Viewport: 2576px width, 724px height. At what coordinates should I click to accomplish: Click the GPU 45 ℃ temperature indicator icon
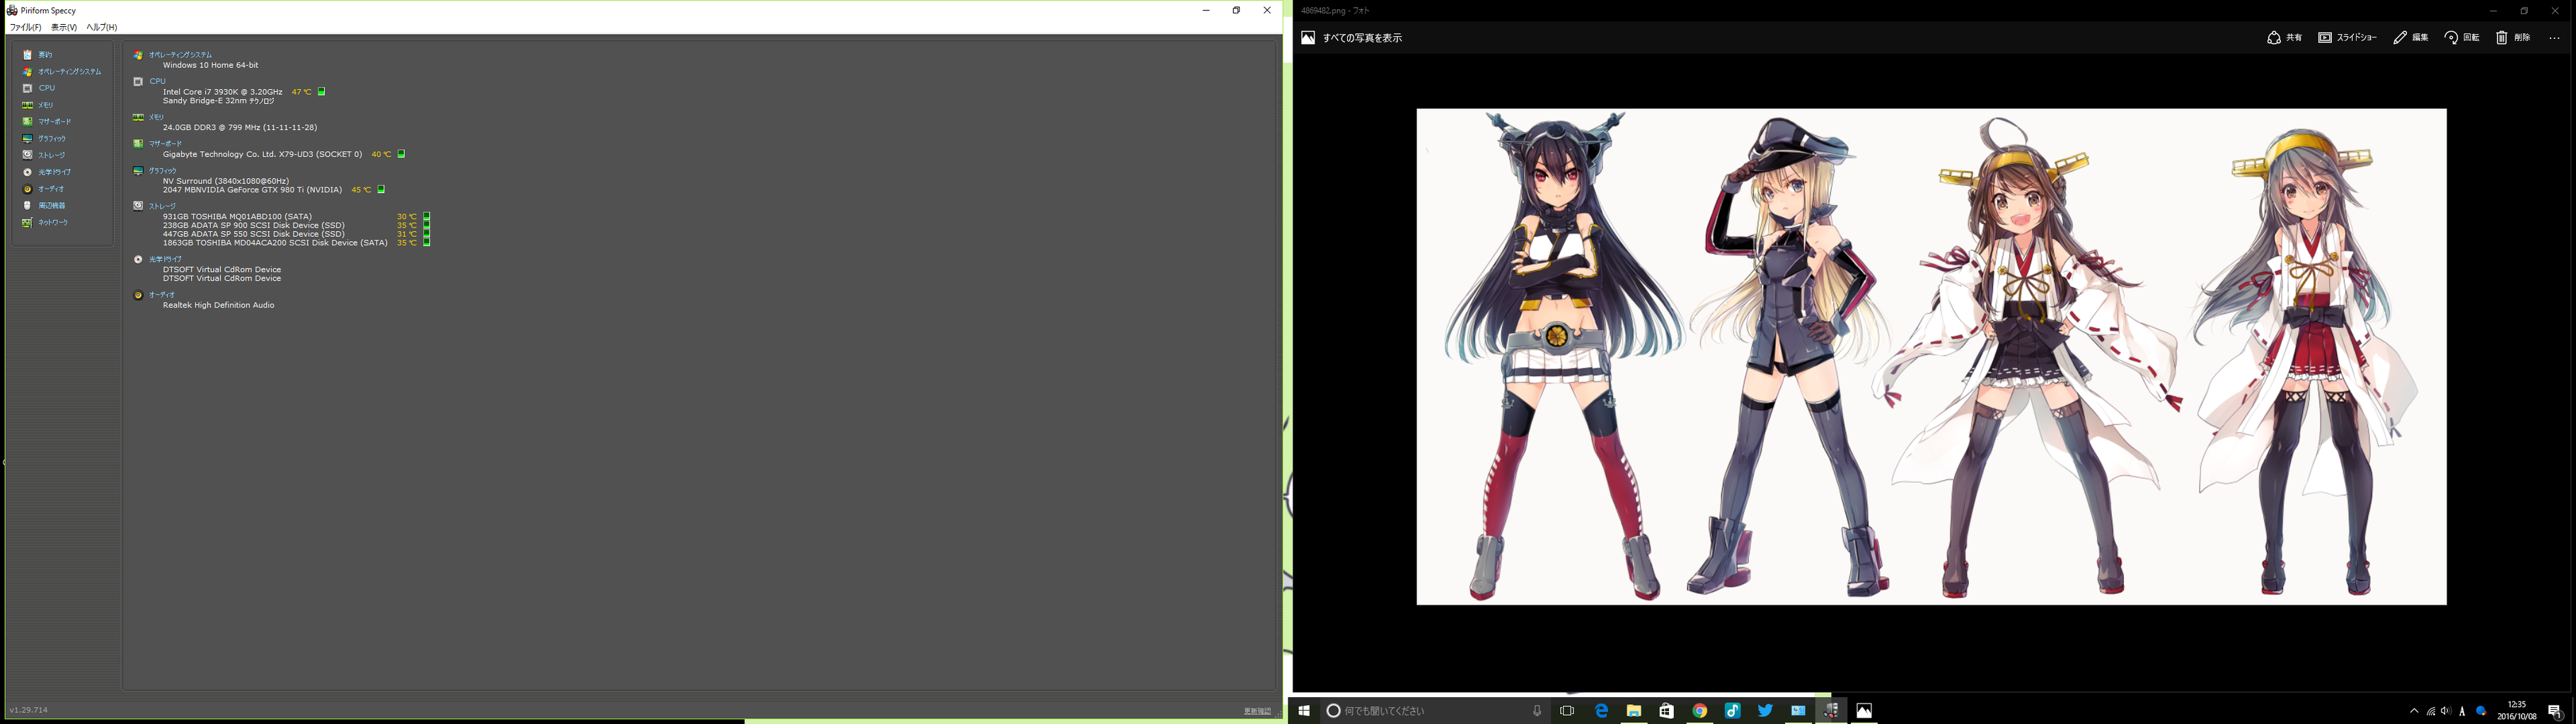(x=381, y=190)
